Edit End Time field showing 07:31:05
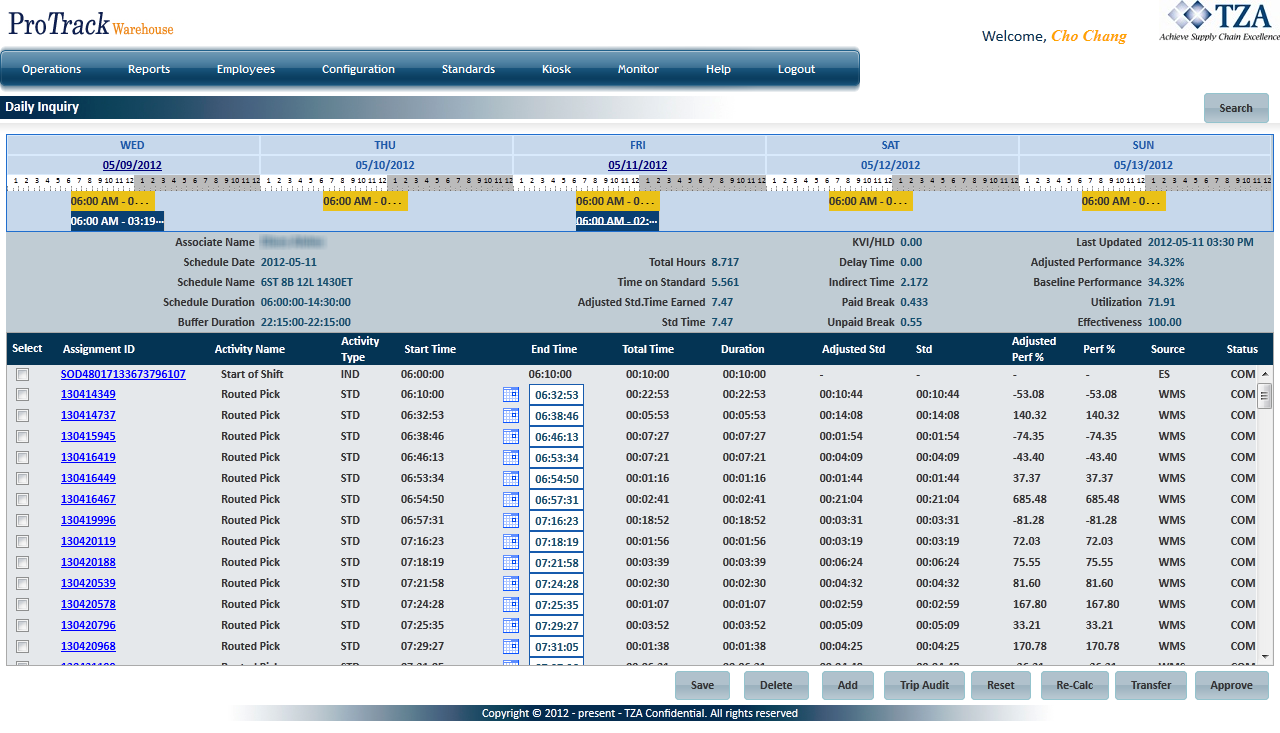The height and width of the screenshot is (733, 1280). [556, 647]
